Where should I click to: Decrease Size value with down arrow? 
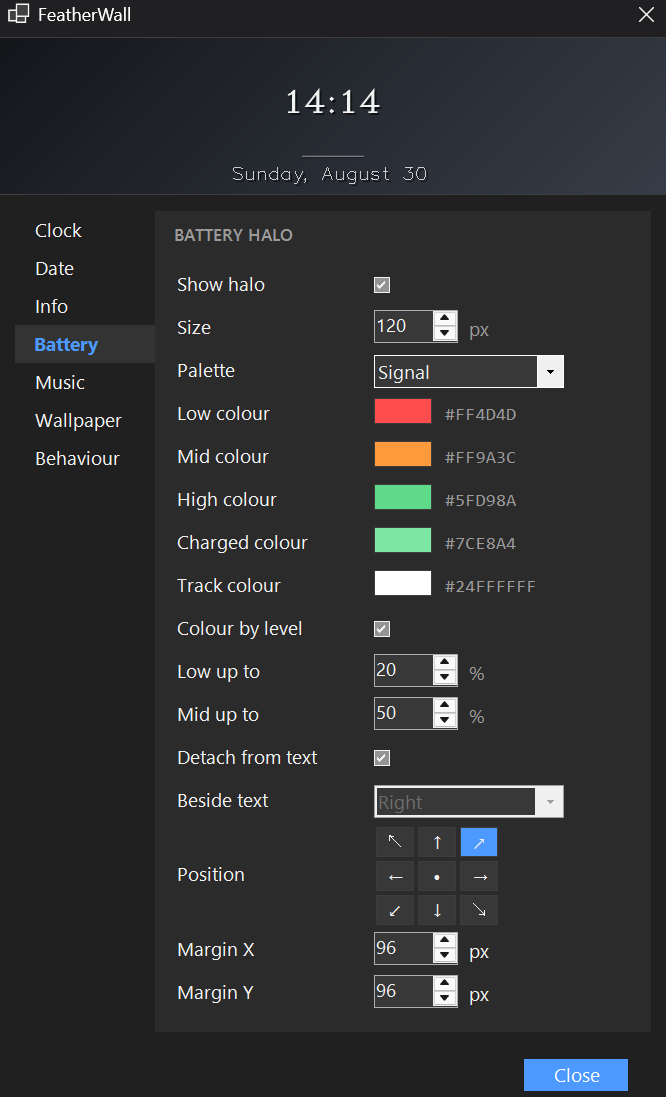click(x=444, y=334)
